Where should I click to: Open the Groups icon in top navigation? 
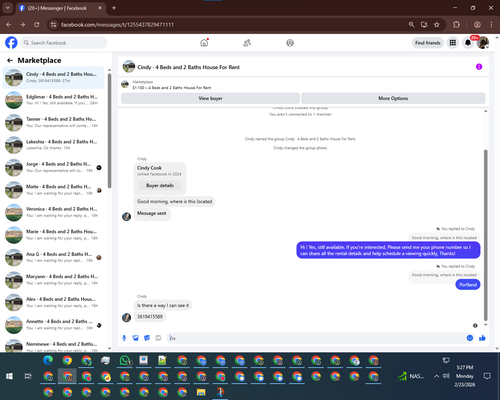coord(290,43)
